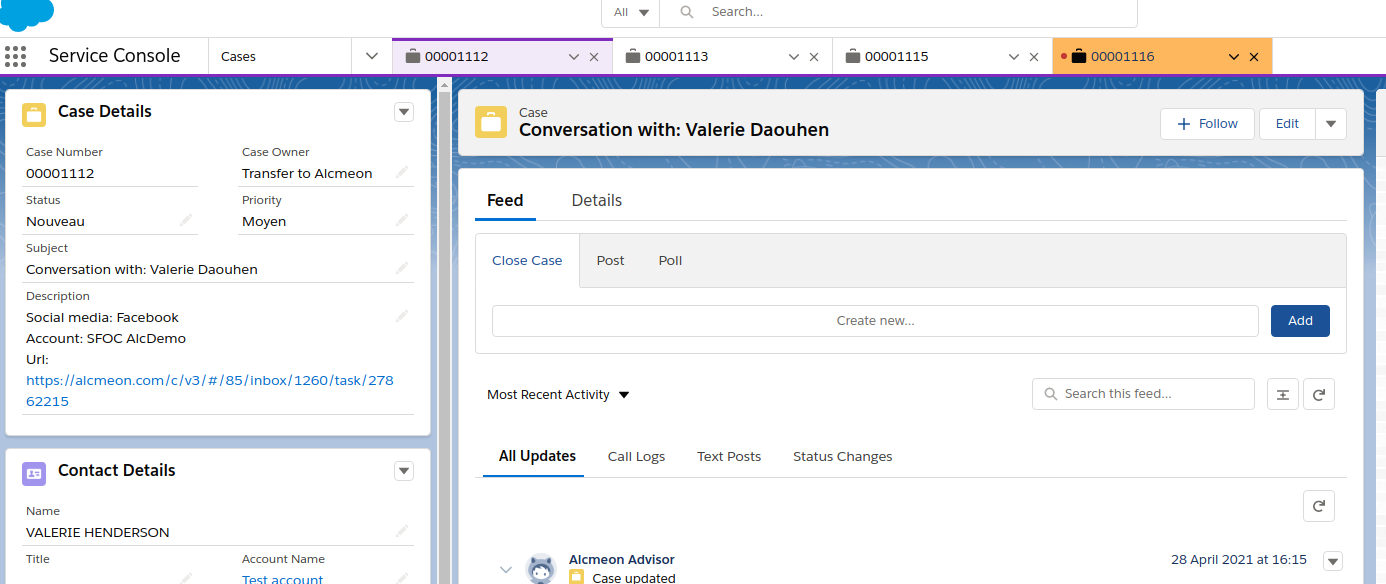Open Most Recent Activity sort dropdown
This screenshot has height=584, width=1386.
pyautogui.click(x=624, y=395)
